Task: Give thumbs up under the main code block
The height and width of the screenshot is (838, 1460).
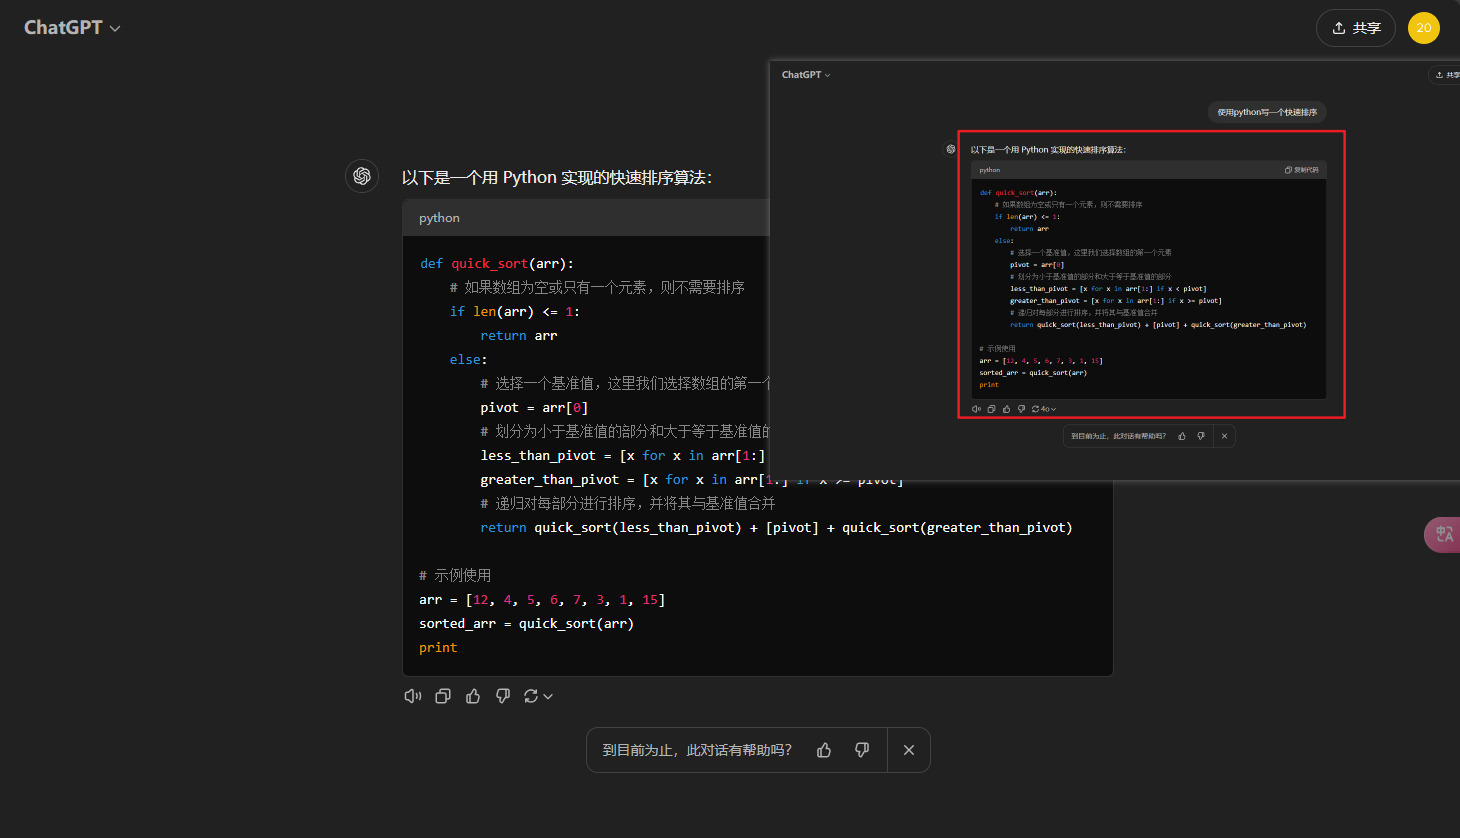Action: (x=473, y=696)
